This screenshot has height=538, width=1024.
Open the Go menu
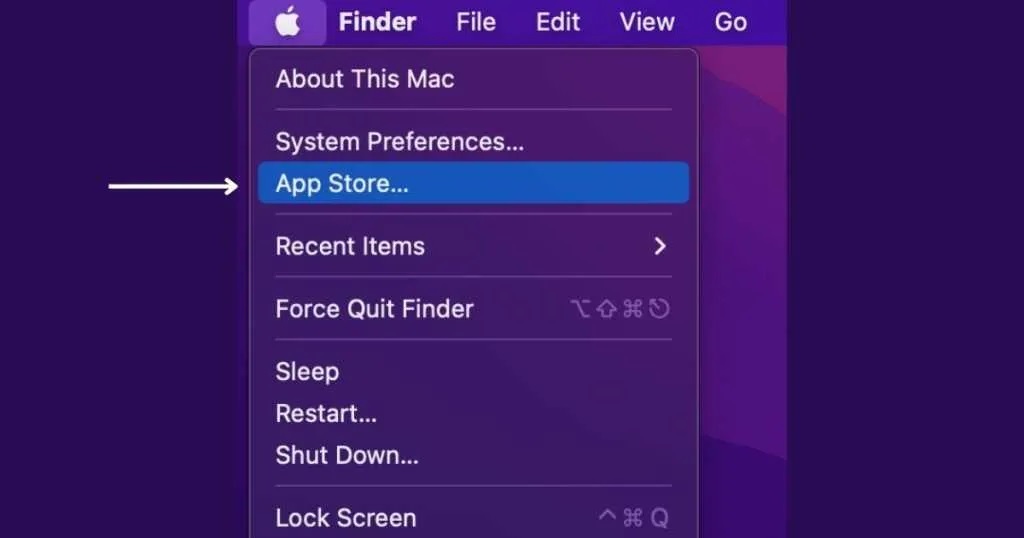pos(730,22)
